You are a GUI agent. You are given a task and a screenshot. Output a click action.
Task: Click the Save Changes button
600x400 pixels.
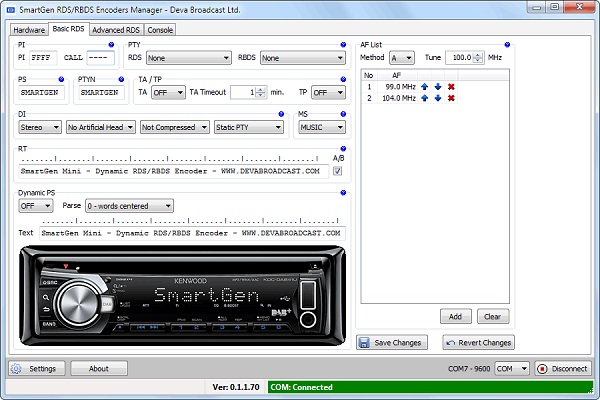click(x=392, y=343)
